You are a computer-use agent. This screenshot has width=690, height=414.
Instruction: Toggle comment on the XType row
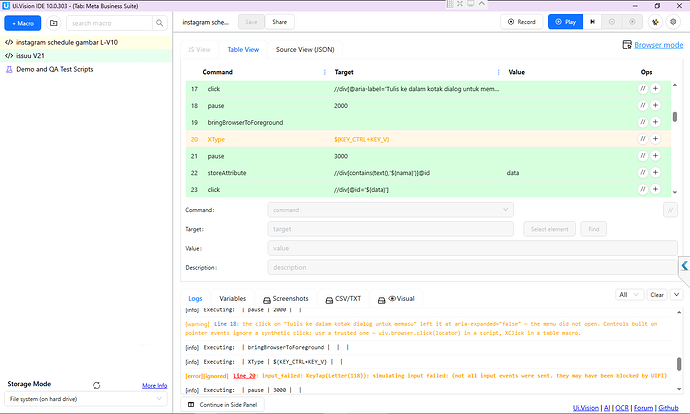(x=643, y=139)
